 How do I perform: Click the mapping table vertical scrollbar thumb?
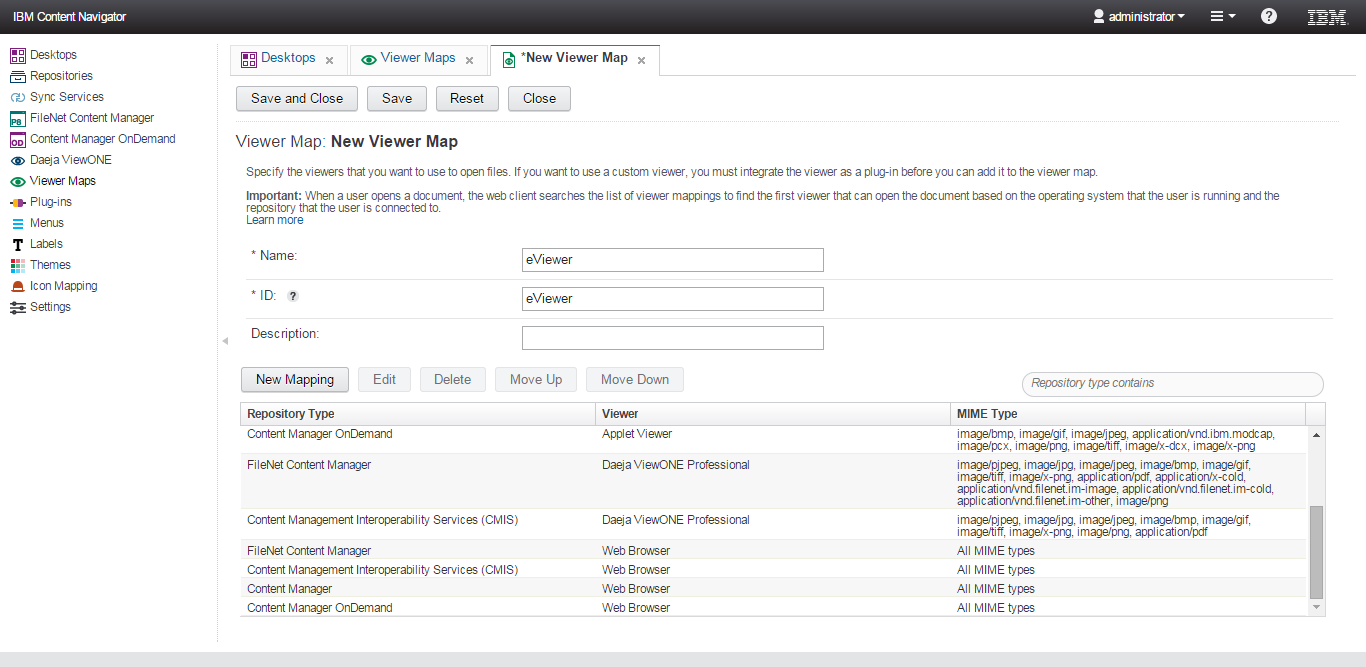(1316, 550)
